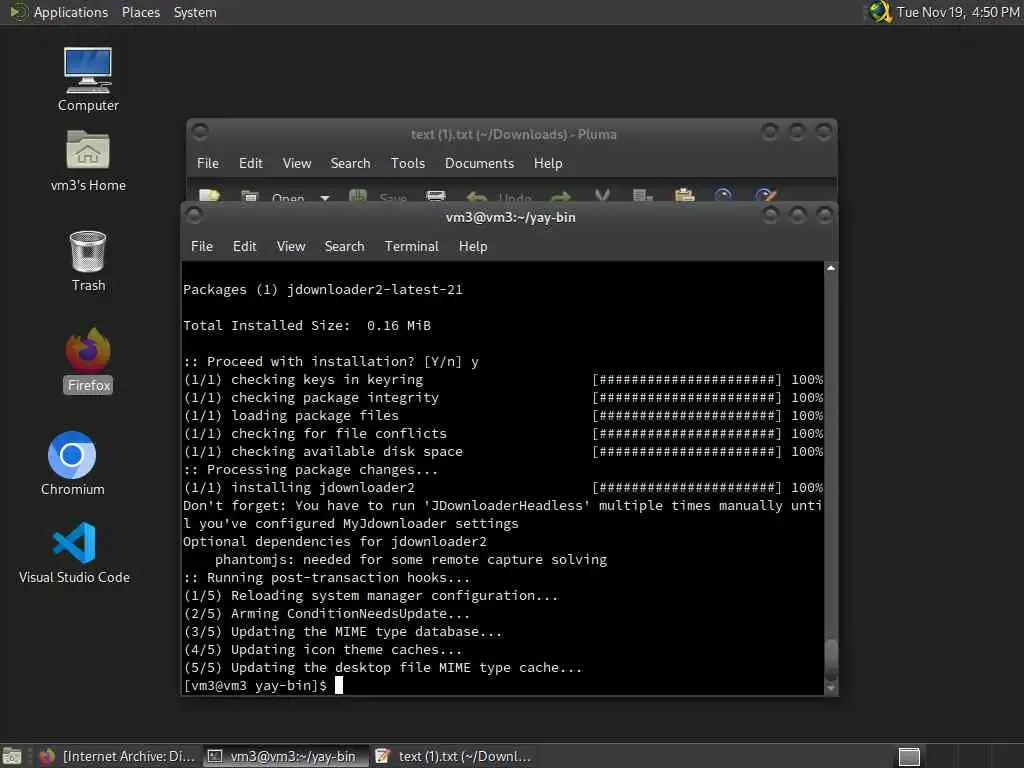Click the Find magnifier icon in Pluma
Image resolution: width=1024 pixels, height=768 pixels.
point(723,195)
